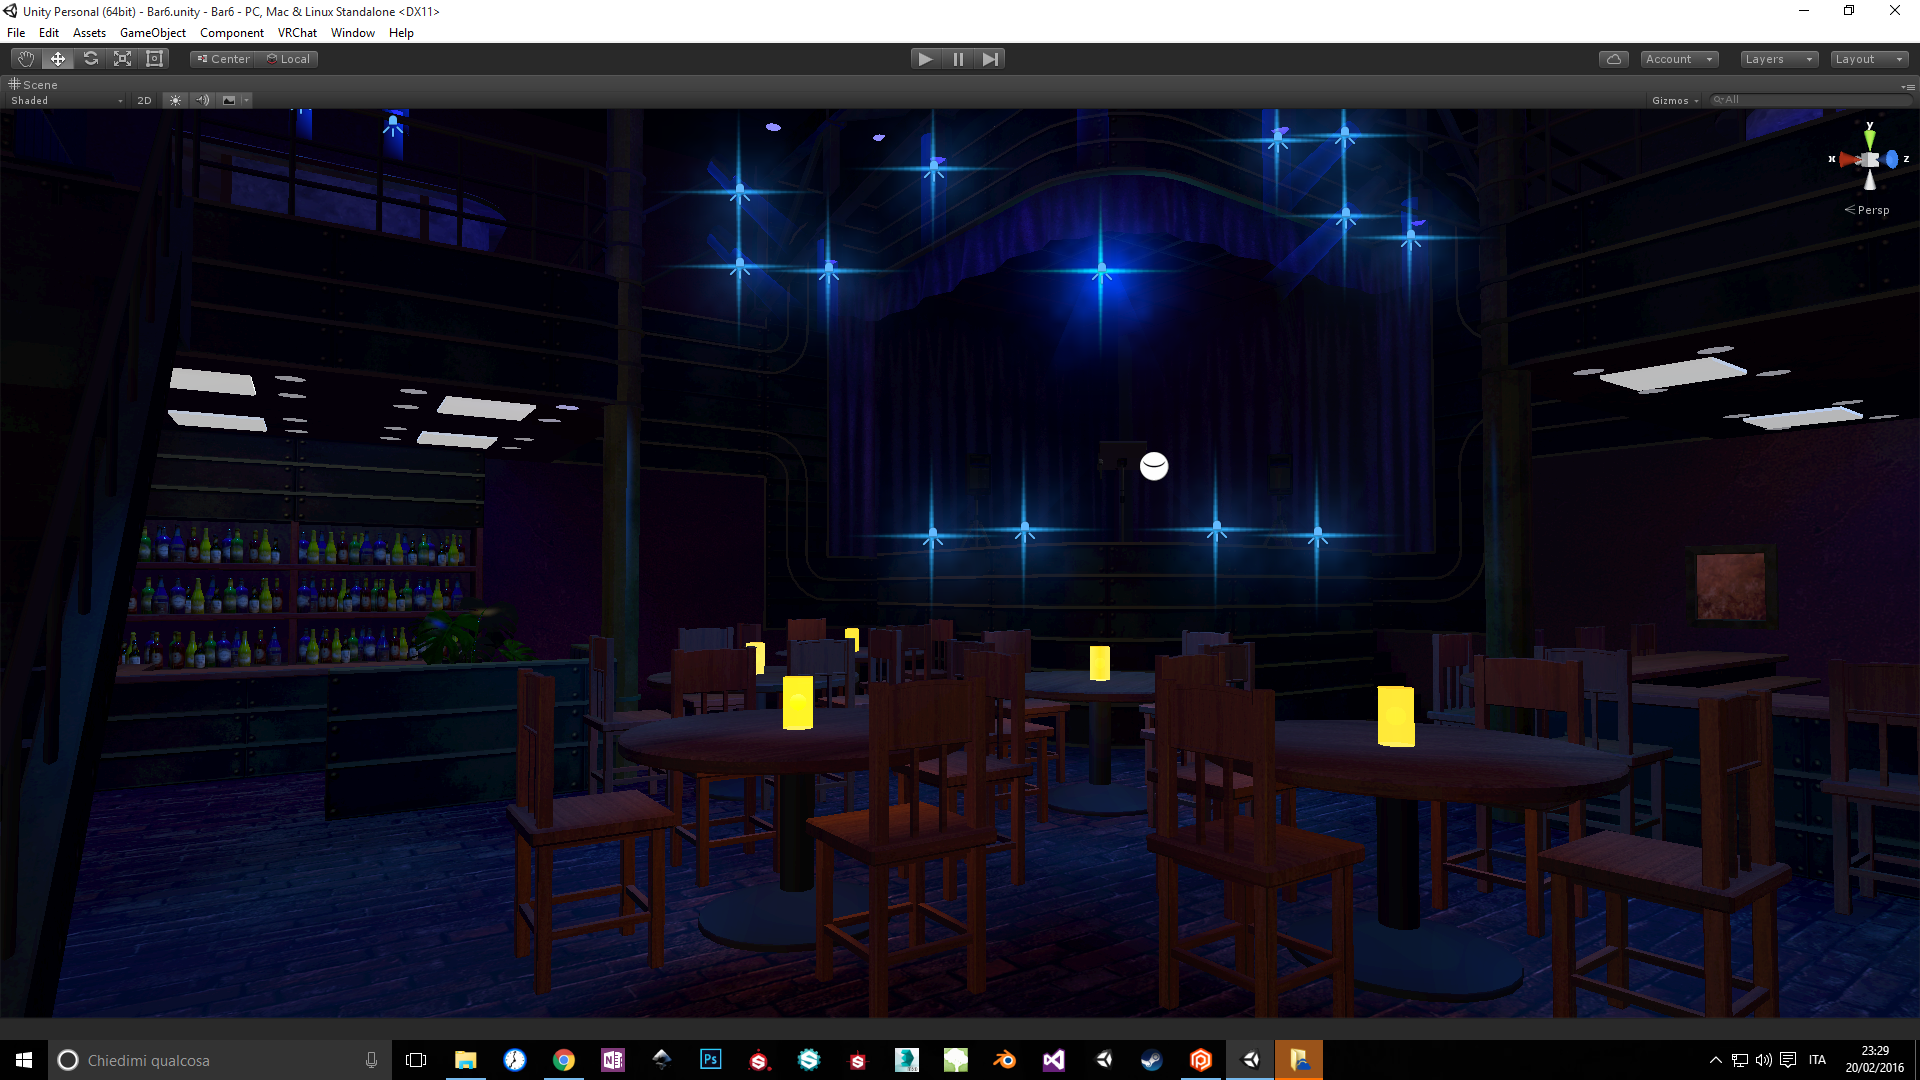Click the scene search field
This screenshot has width=1920, height=1080.
(x=1810, y=100)
